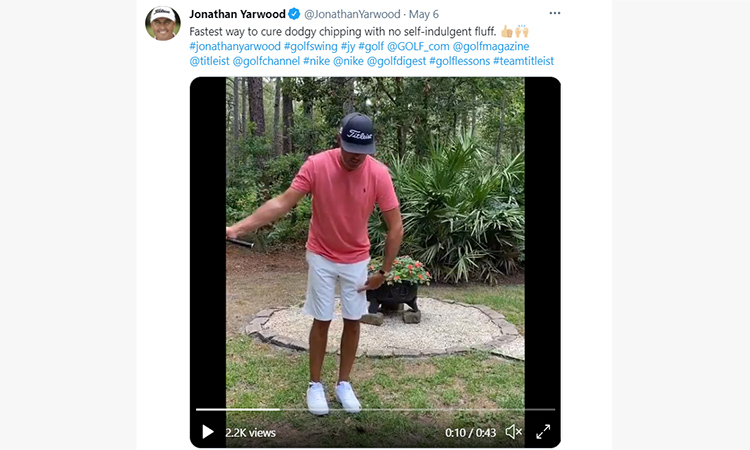The width and height of the screenshot is (750, 450).
Task: Open the tweet's three-dot more menu
Action: pos(554,13)
